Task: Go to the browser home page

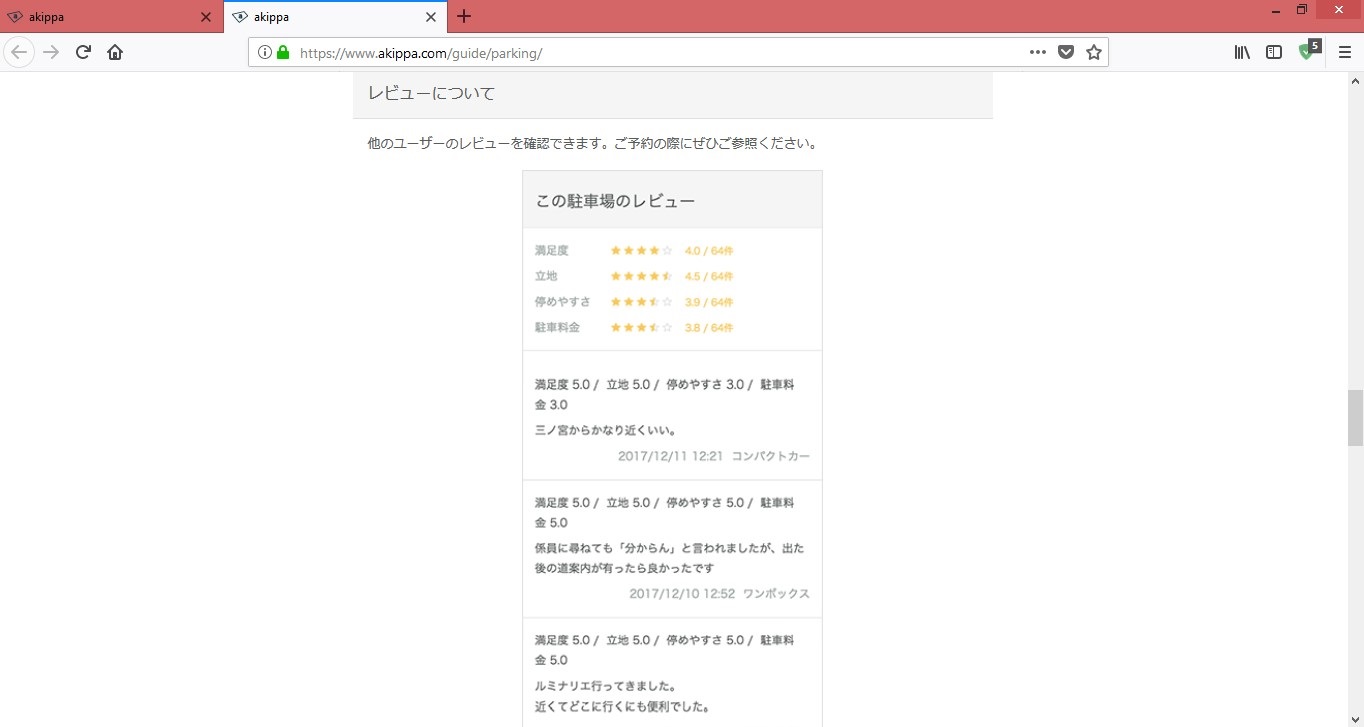Action: coord(115,52)
